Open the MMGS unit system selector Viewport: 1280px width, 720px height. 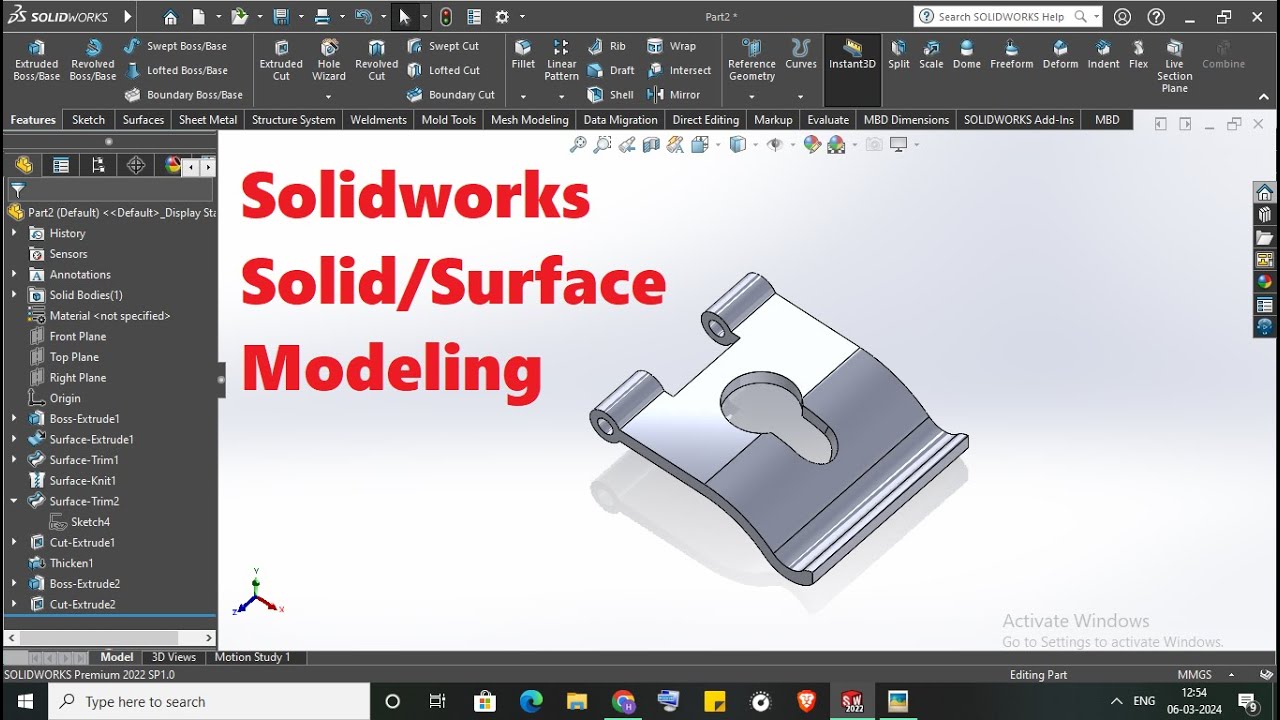pos(1194,675)
